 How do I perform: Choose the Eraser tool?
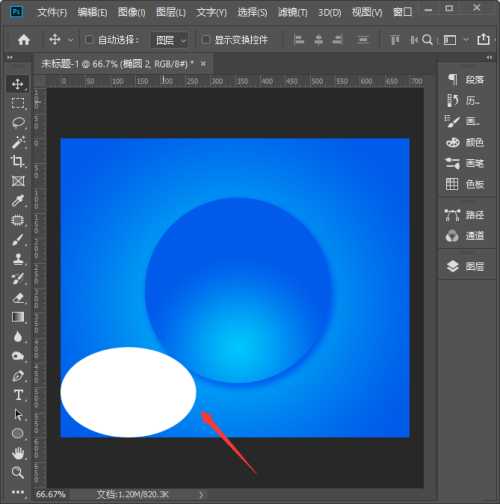pyautogui.click(x=18, y=298)
